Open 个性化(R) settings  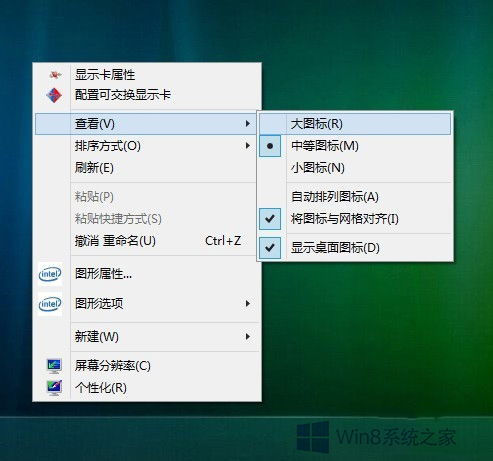point(147,388)
